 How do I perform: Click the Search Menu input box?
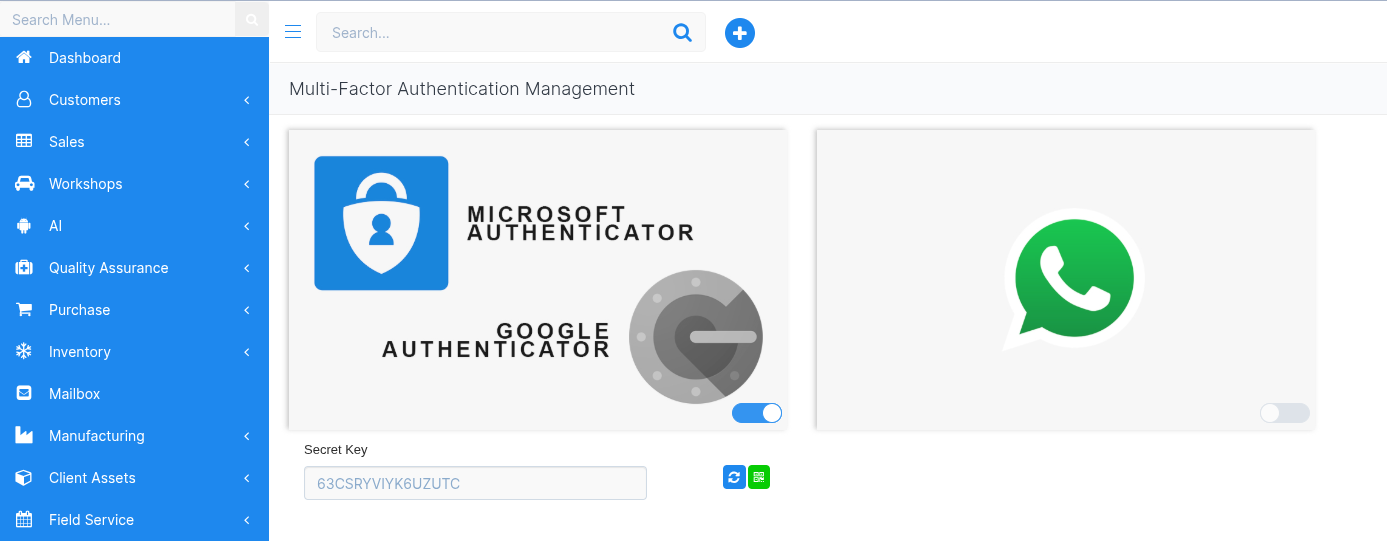pos(117,19)
